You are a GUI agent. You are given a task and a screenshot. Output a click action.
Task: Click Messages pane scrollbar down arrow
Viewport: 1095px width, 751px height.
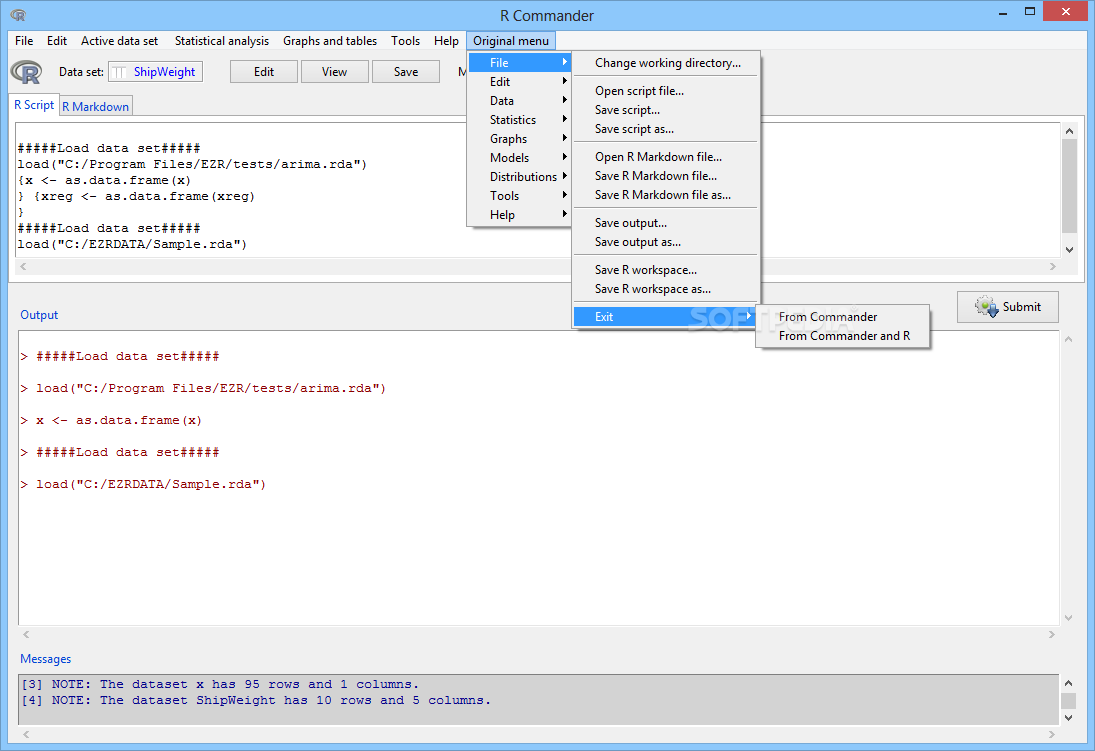coord(1068,717)
